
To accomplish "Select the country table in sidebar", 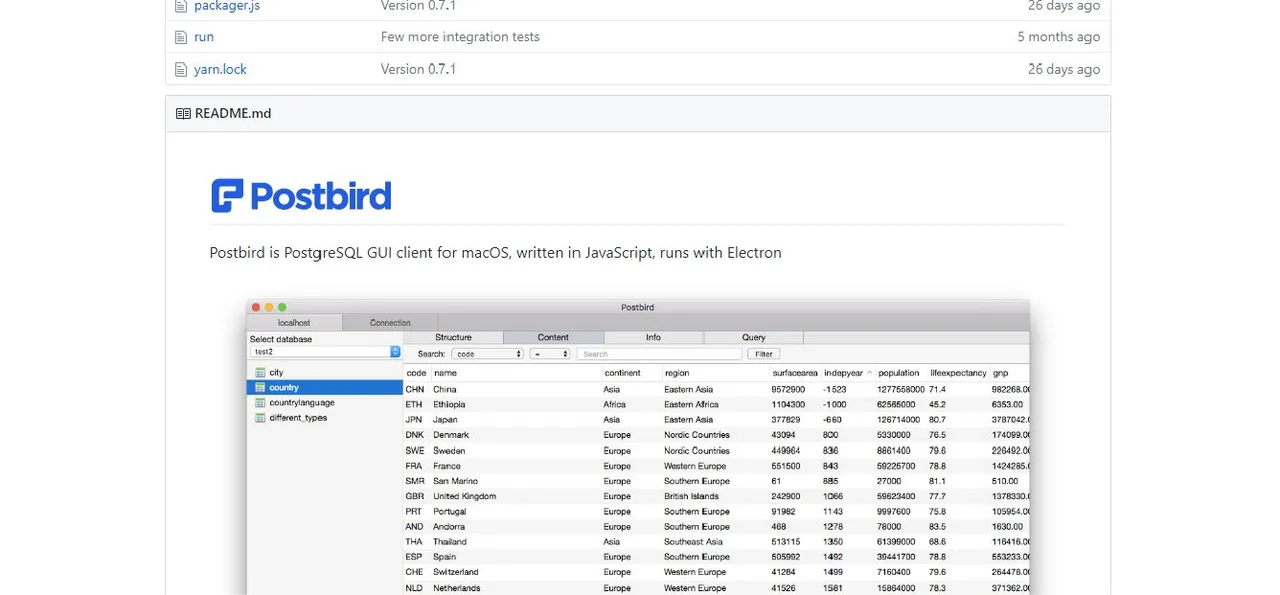I will point(324,387).
